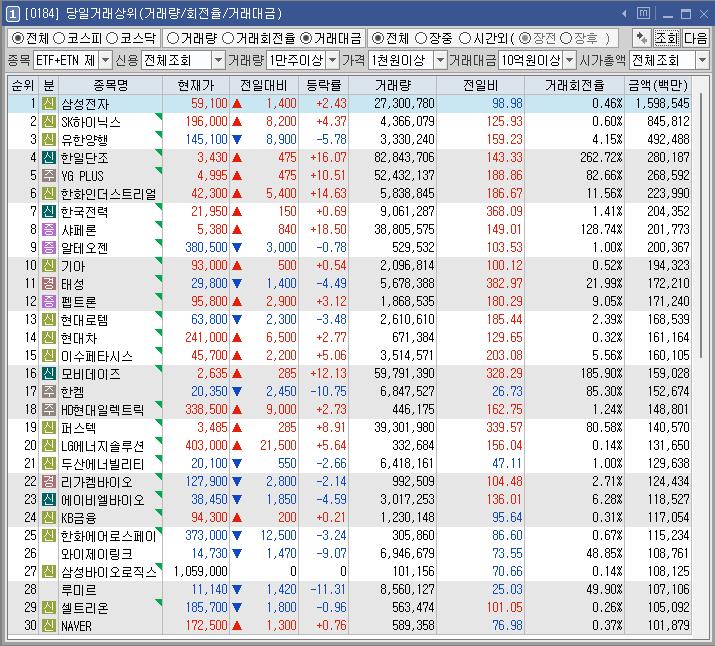Select the 삼성전자 stock row name
Screen dimensions: 715x646
[85, 104]
